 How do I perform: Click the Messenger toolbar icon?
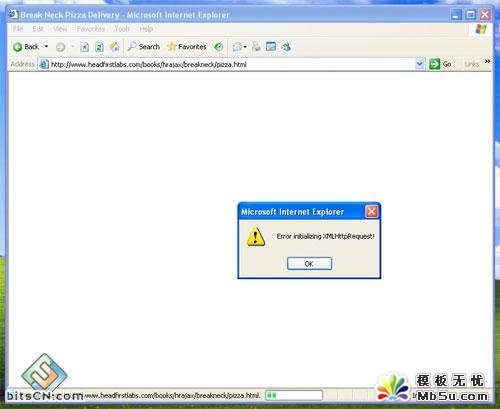point(286,47)
